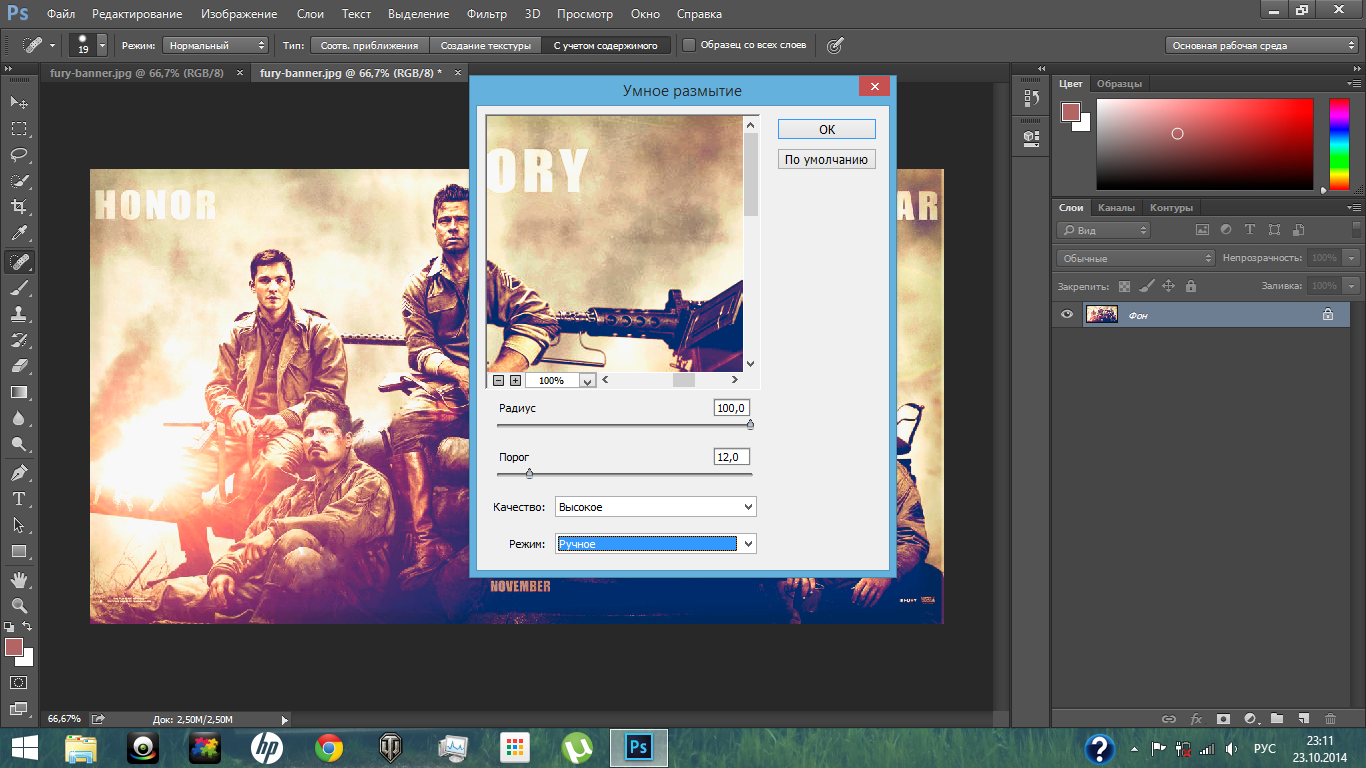
Task: Select the Brush tool in toolbox
Action: pyautogui.click(x=19, y=287)
